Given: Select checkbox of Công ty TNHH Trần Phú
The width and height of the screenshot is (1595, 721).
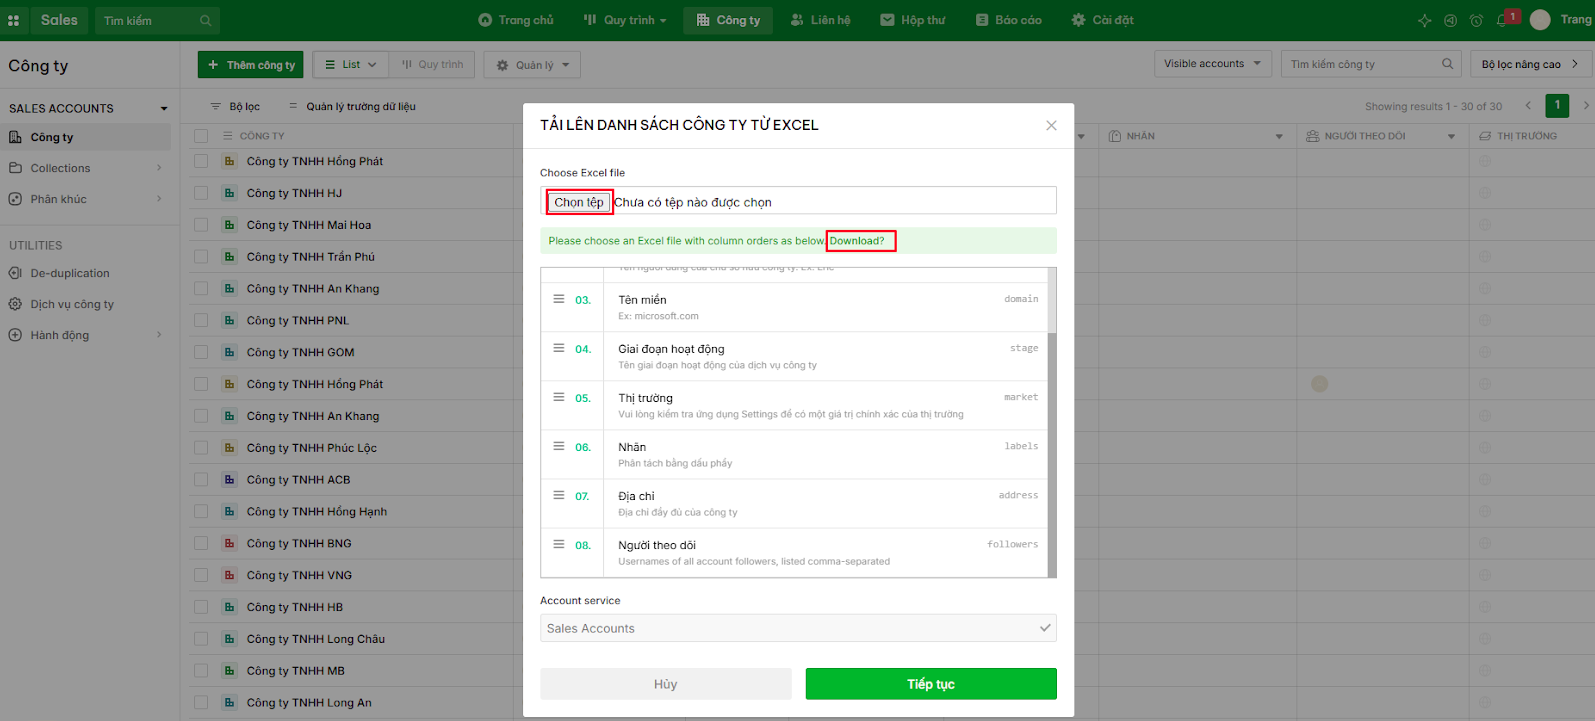Looking at the screenshot, I should click(x=201, y=257).
